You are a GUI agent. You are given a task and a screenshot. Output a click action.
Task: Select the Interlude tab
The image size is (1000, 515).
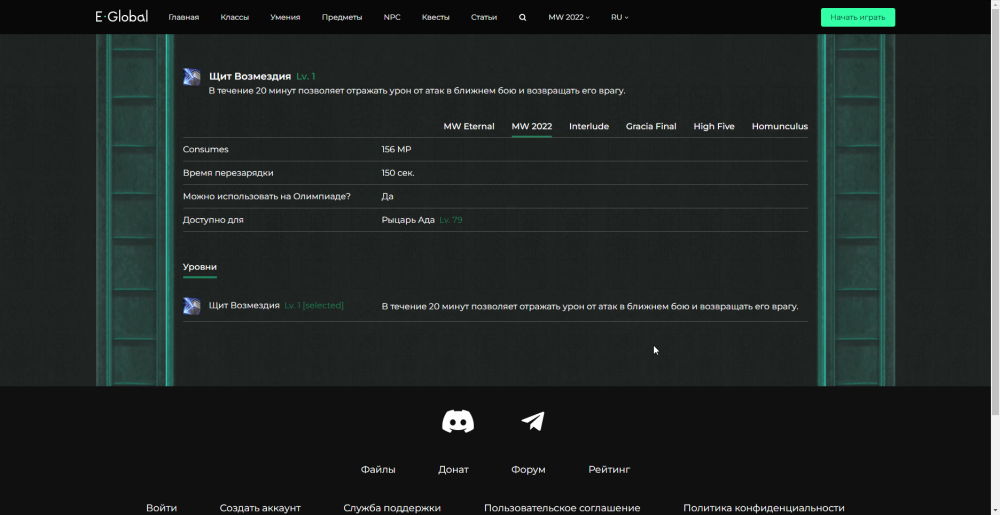[589, 127]
